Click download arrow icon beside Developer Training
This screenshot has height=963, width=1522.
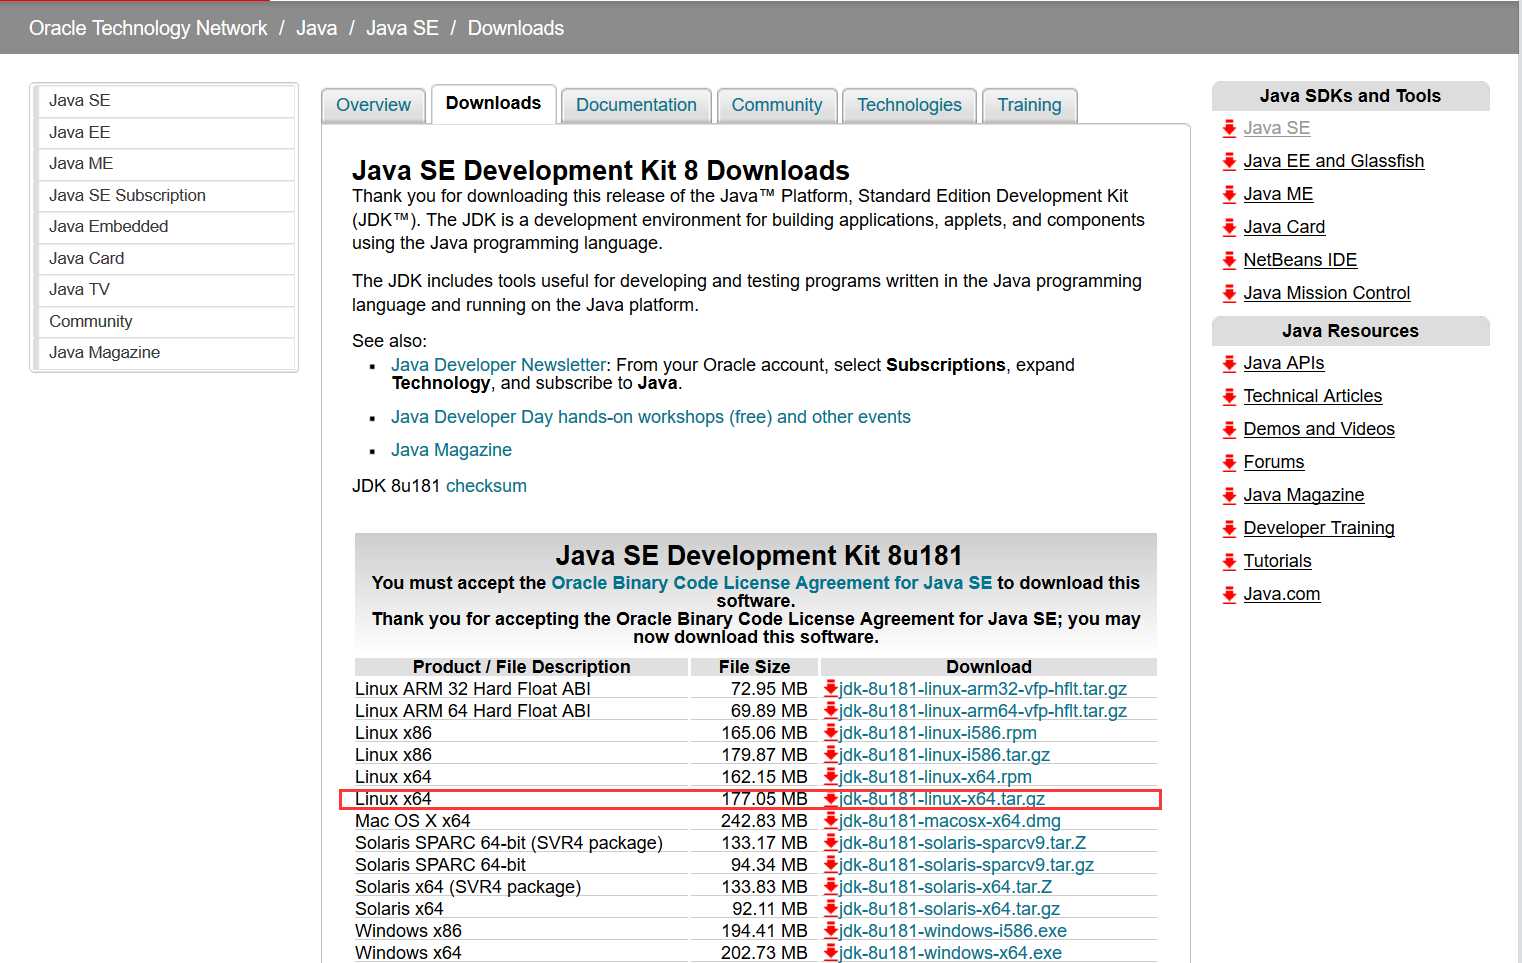1229,528
